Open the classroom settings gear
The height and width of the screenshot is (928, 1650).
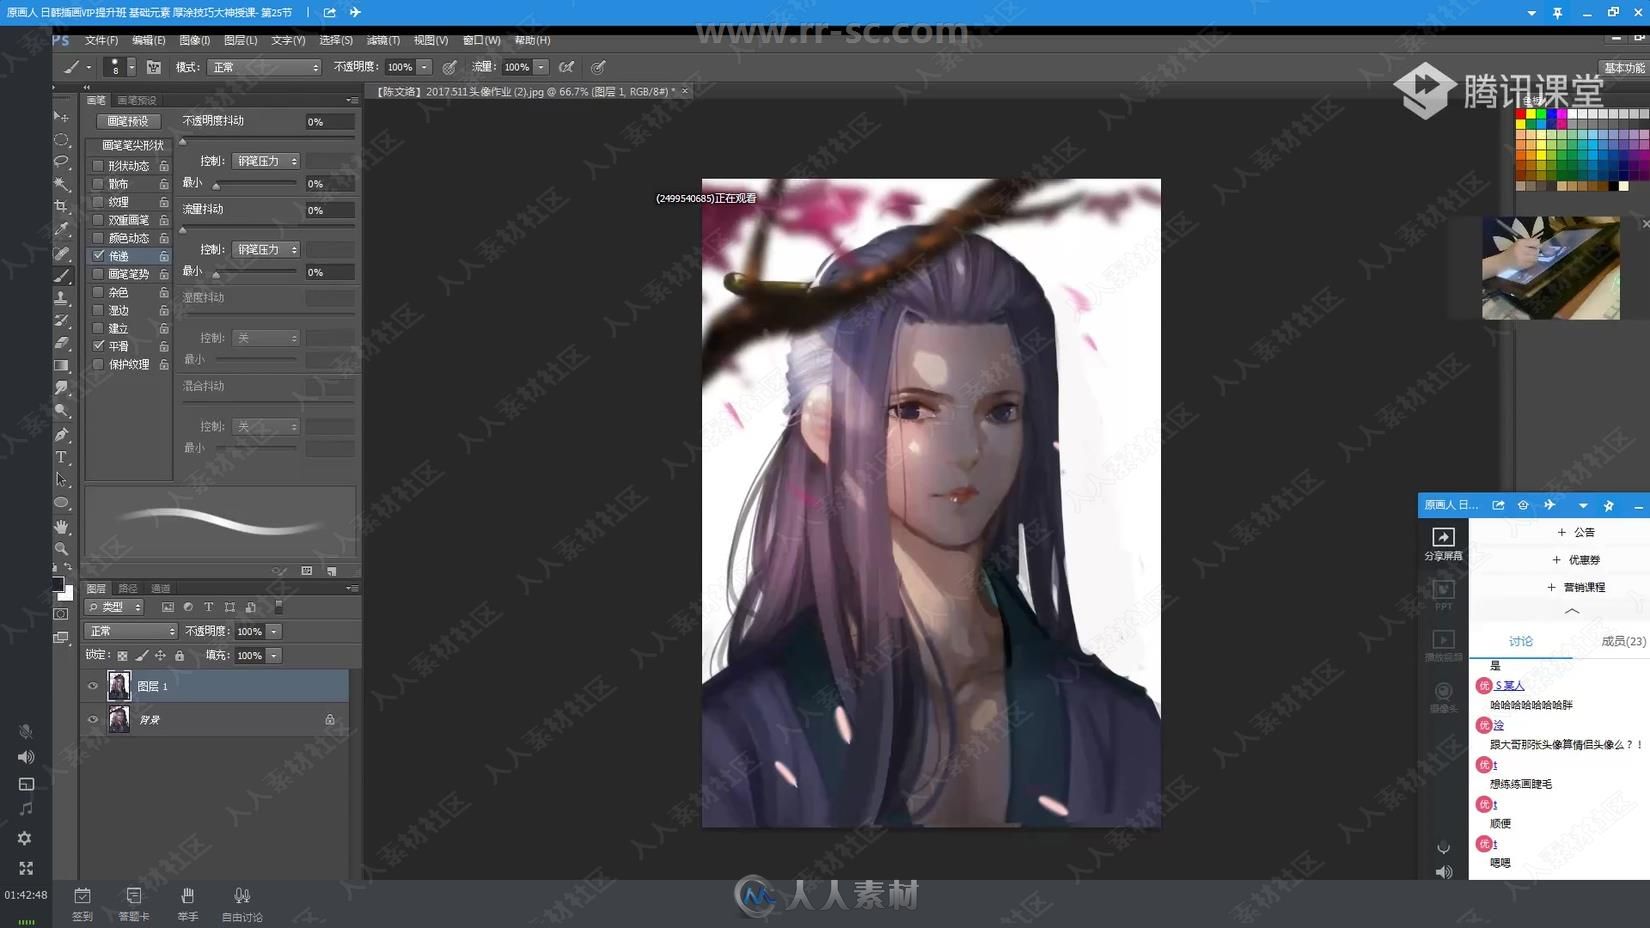pos(26,838)
